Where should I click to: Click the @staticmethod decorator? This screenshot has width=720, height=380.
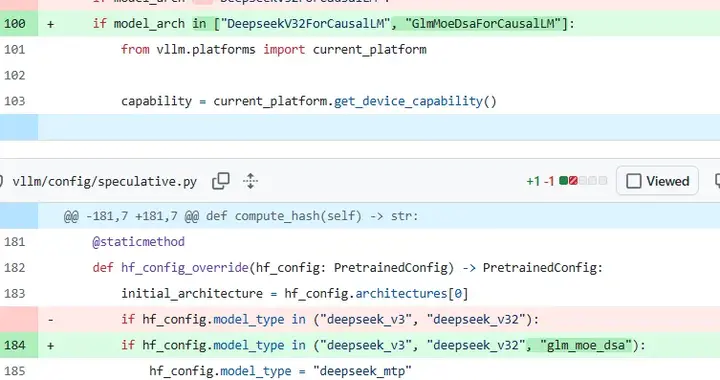[139, 241]
